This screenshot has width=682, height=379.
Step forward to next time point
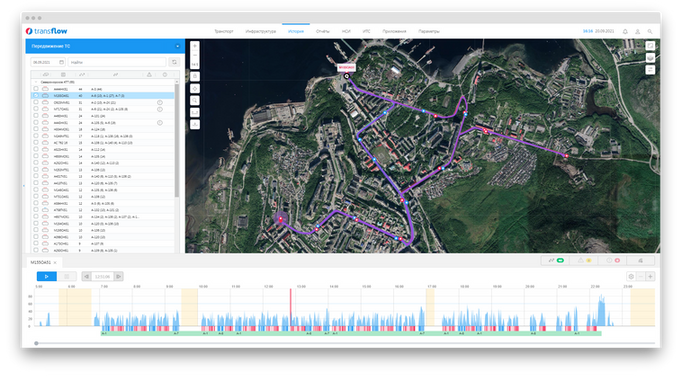[119, 276]
